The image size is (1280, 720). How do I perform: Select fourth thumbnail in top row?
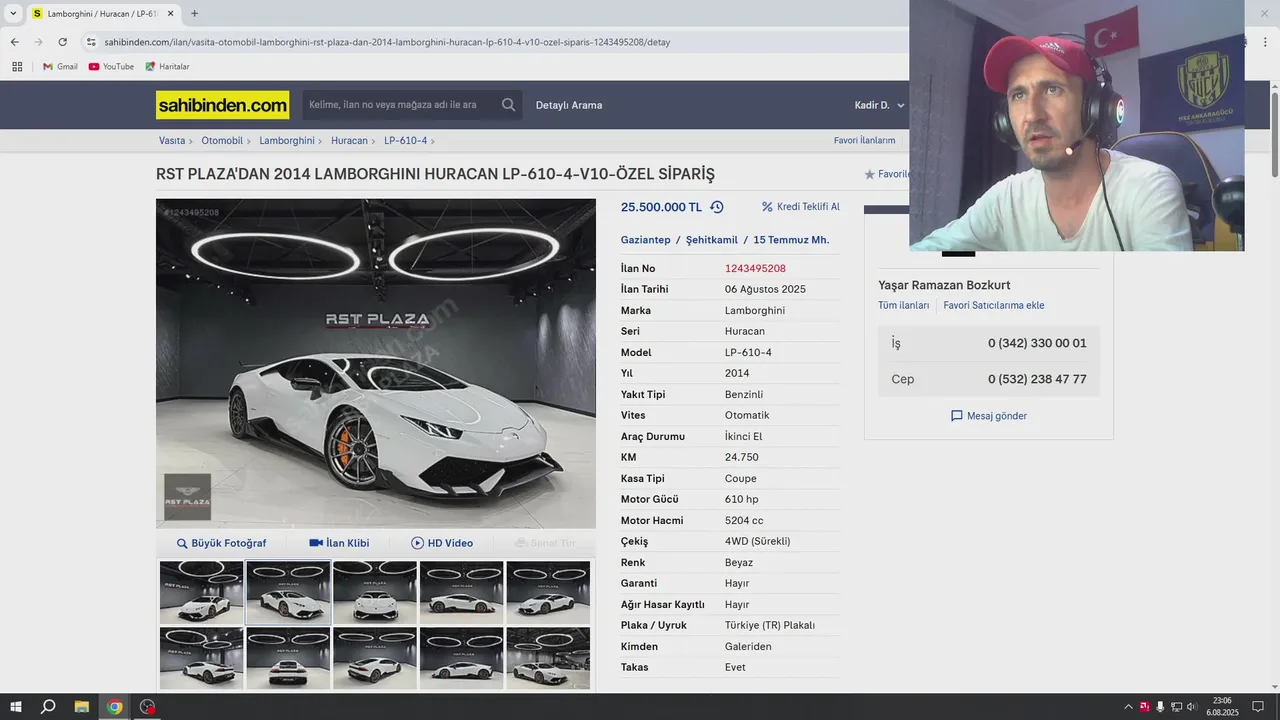click(461, 592)
